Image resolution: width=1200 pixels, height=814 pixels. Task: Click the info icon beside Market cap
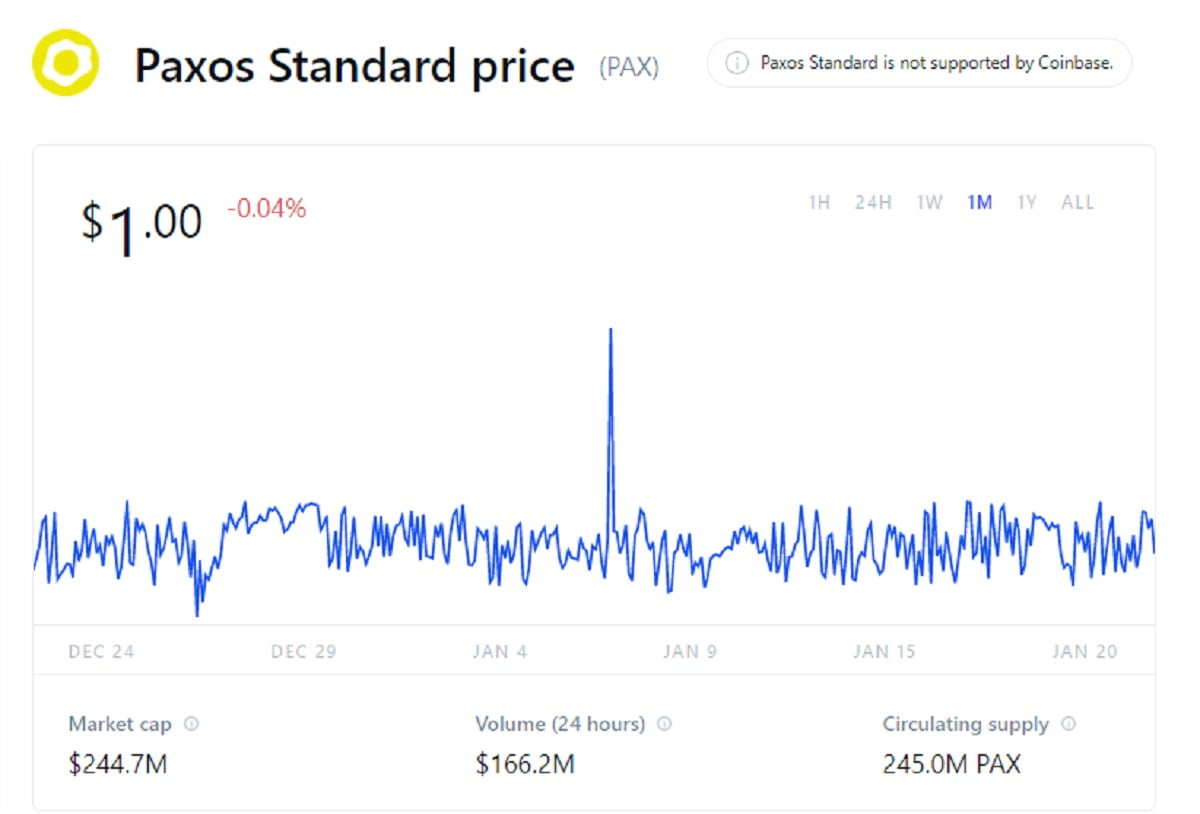click(x=191, y=724)
